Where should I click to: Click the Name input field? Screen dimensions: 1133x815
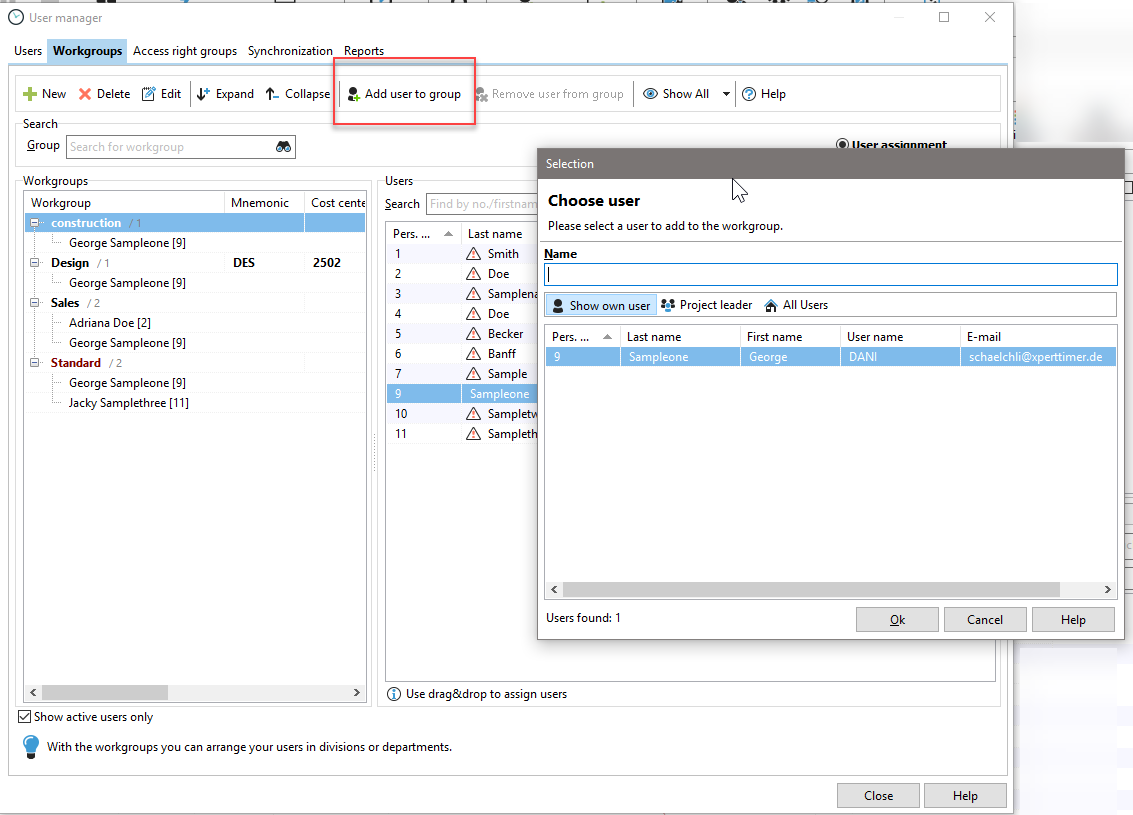coord(830,274)
